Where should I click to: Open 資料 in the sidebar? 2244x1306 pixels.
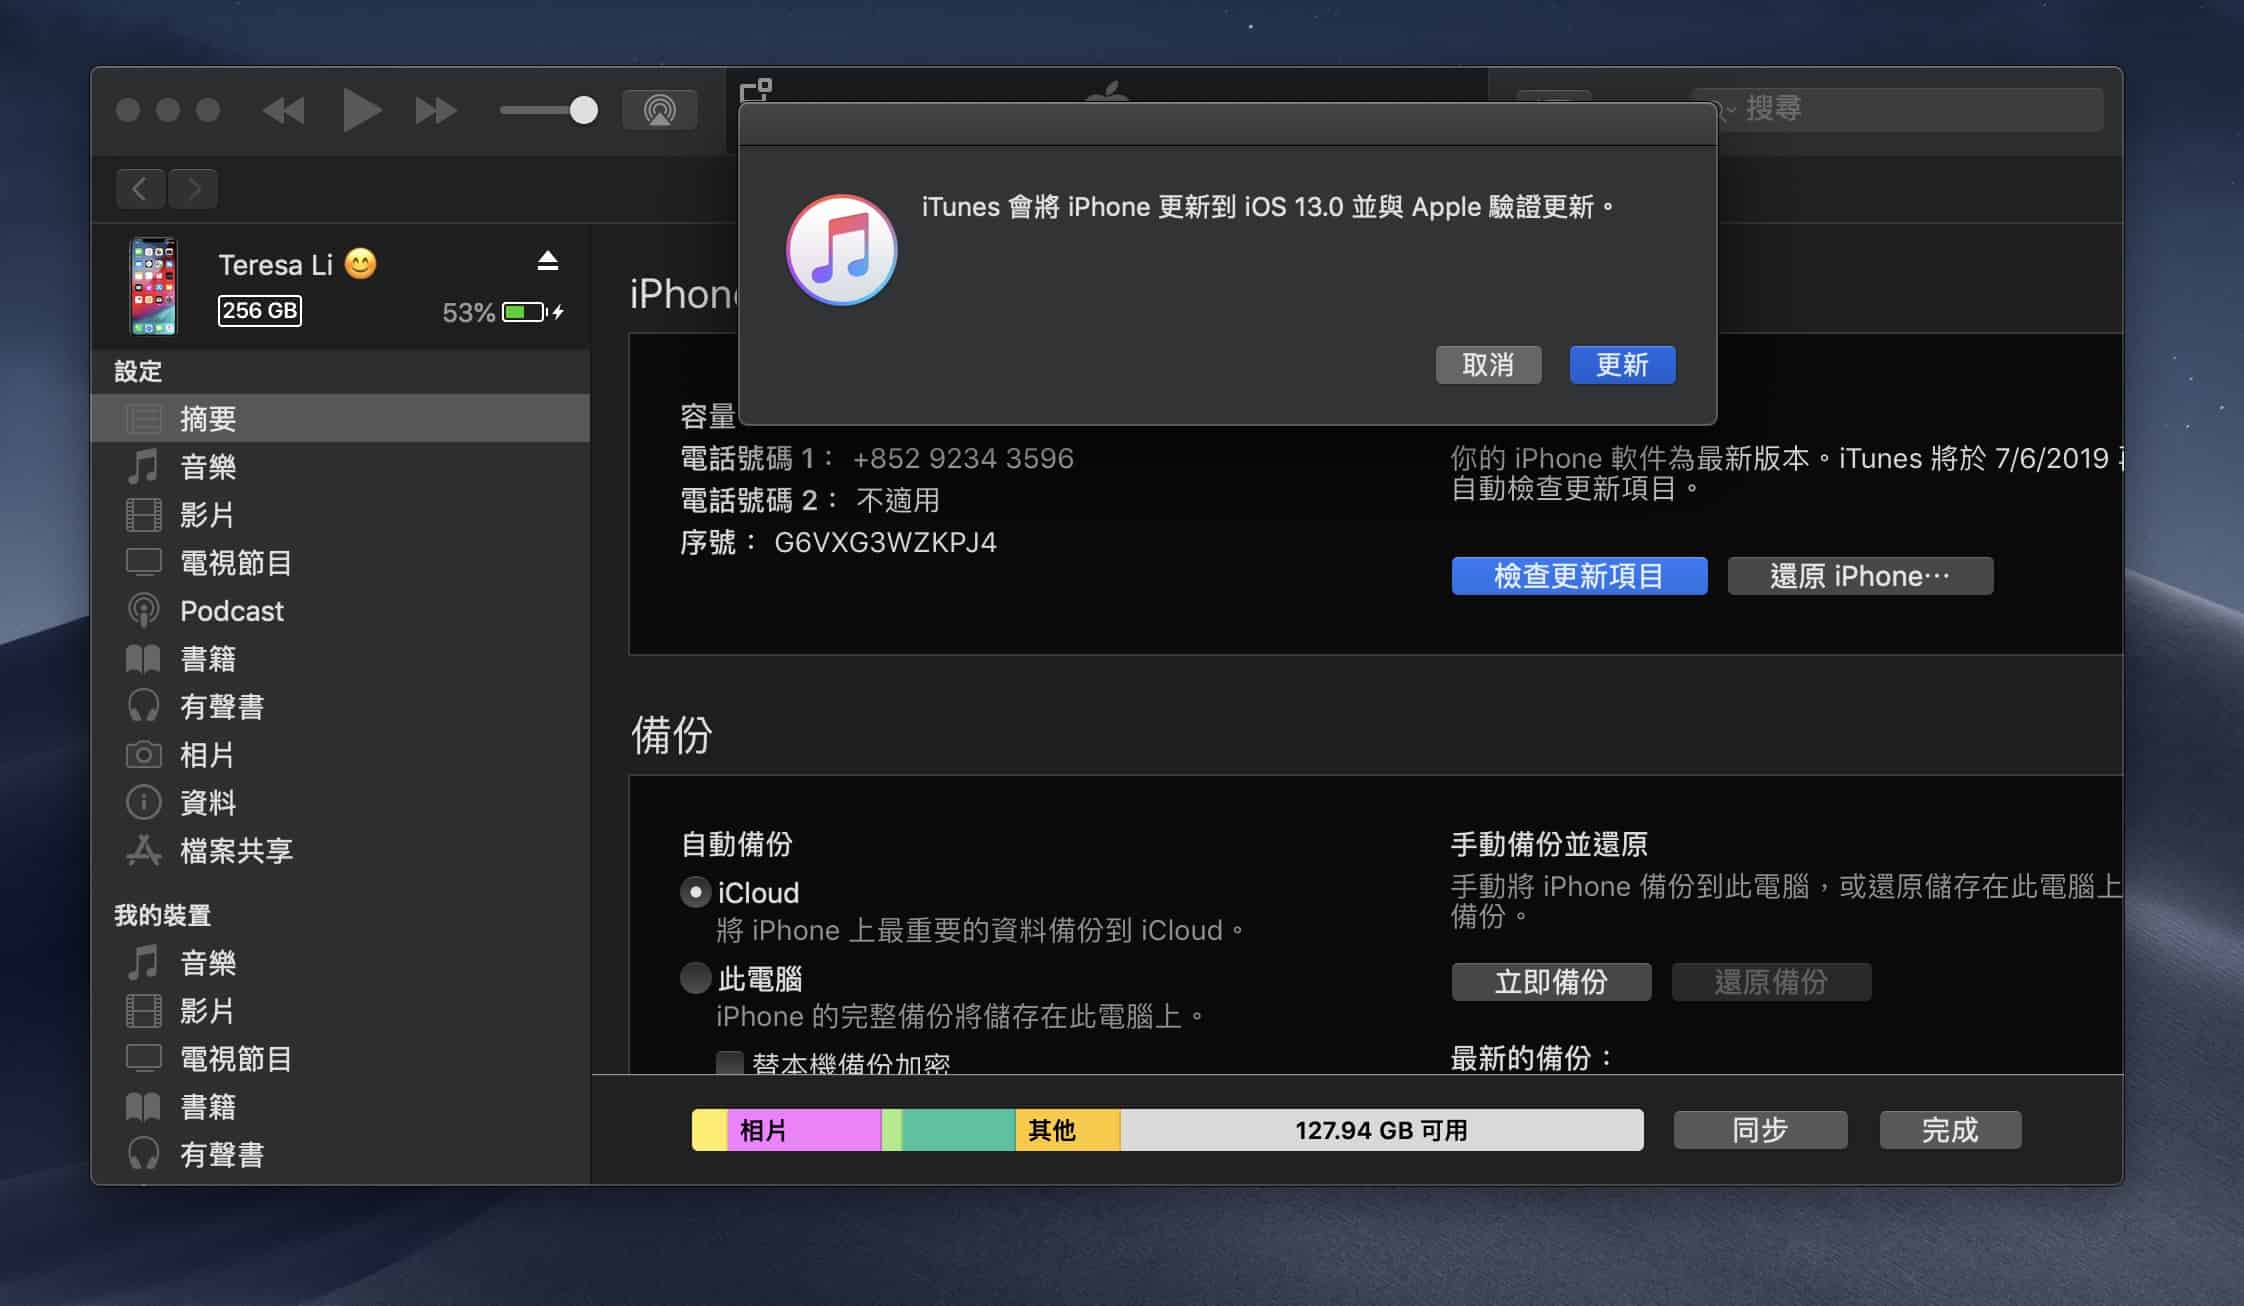point(340,802)
